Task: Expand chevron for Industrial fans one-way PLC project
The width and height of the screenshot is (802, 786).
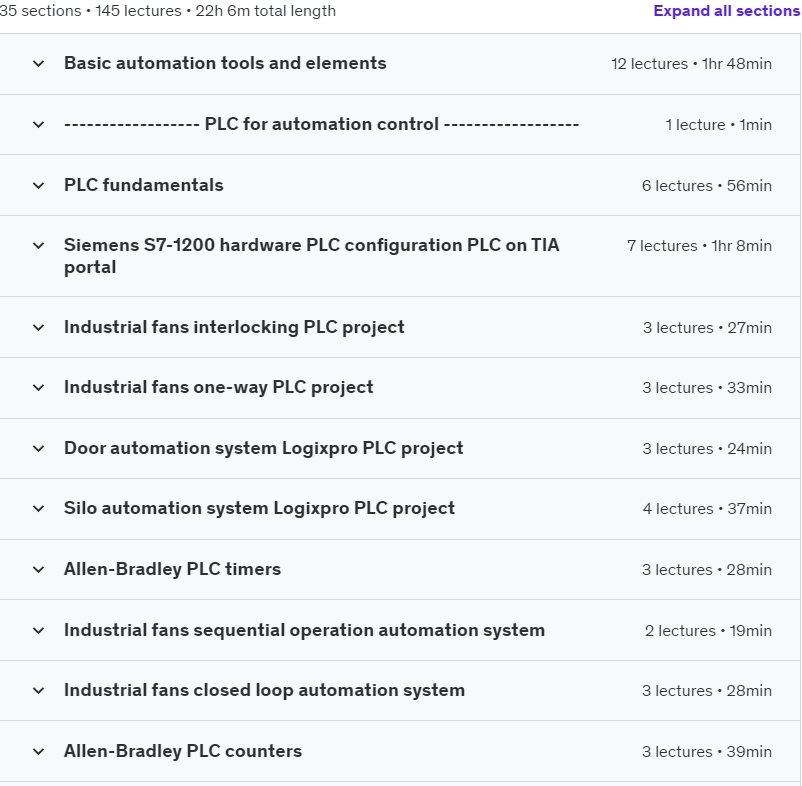Action: [39, 388]
